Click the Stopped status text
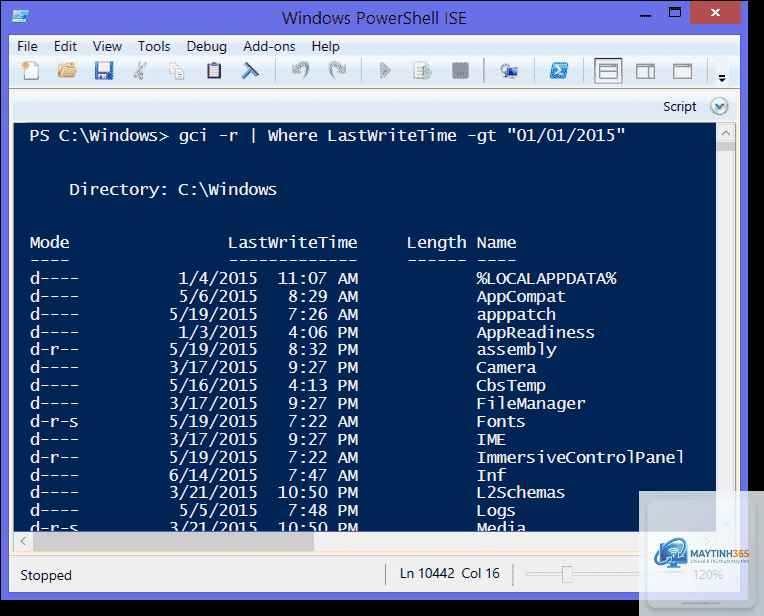The image size is (764, 616). (46, 575)
